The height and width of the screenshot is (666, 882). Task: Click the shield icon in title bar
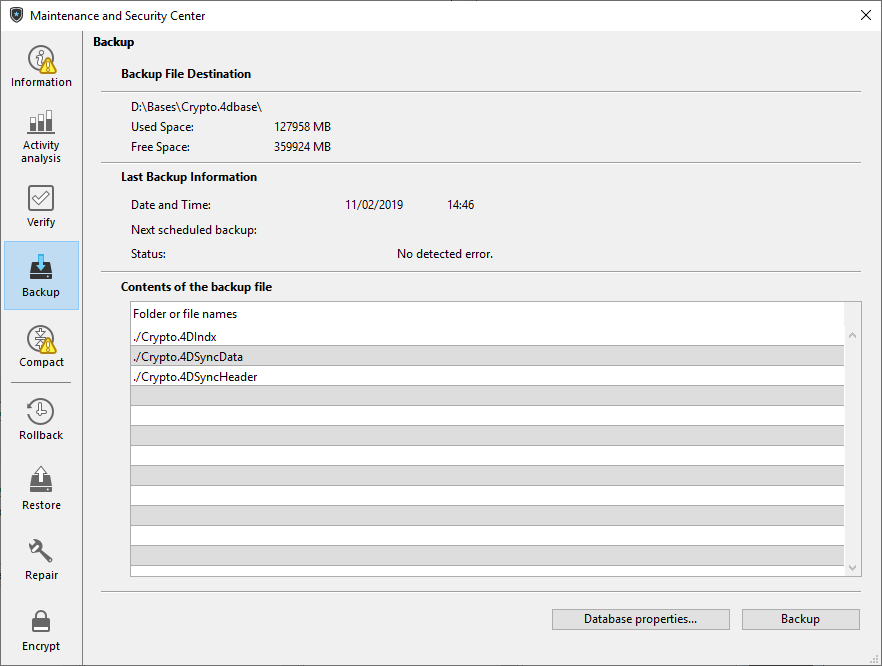pos(16,16)
